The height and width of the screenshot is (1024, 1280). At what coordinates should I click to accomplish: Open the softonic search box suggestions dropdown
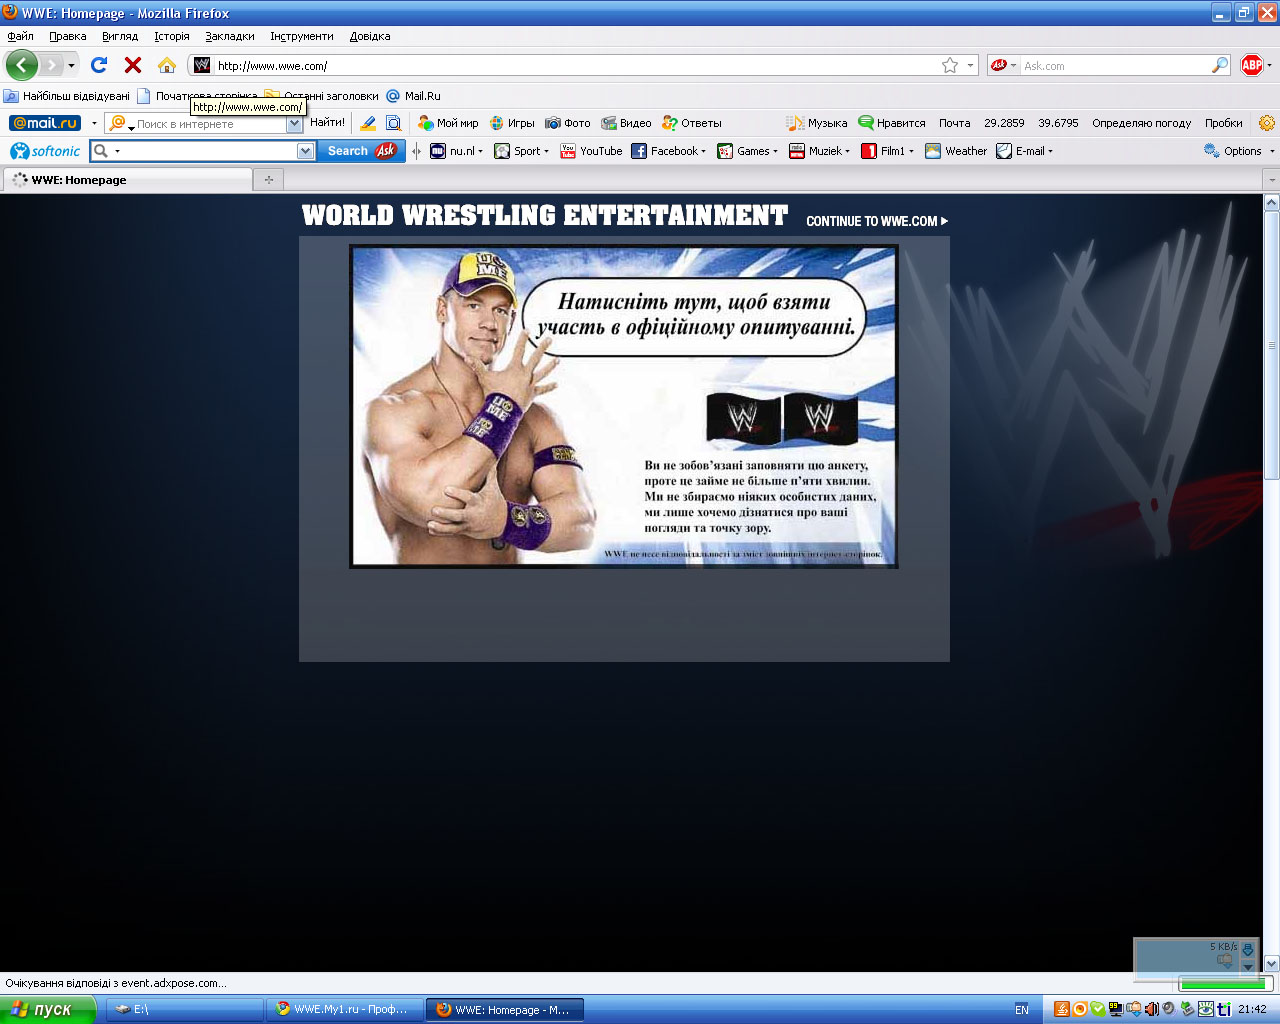point(306,151)
